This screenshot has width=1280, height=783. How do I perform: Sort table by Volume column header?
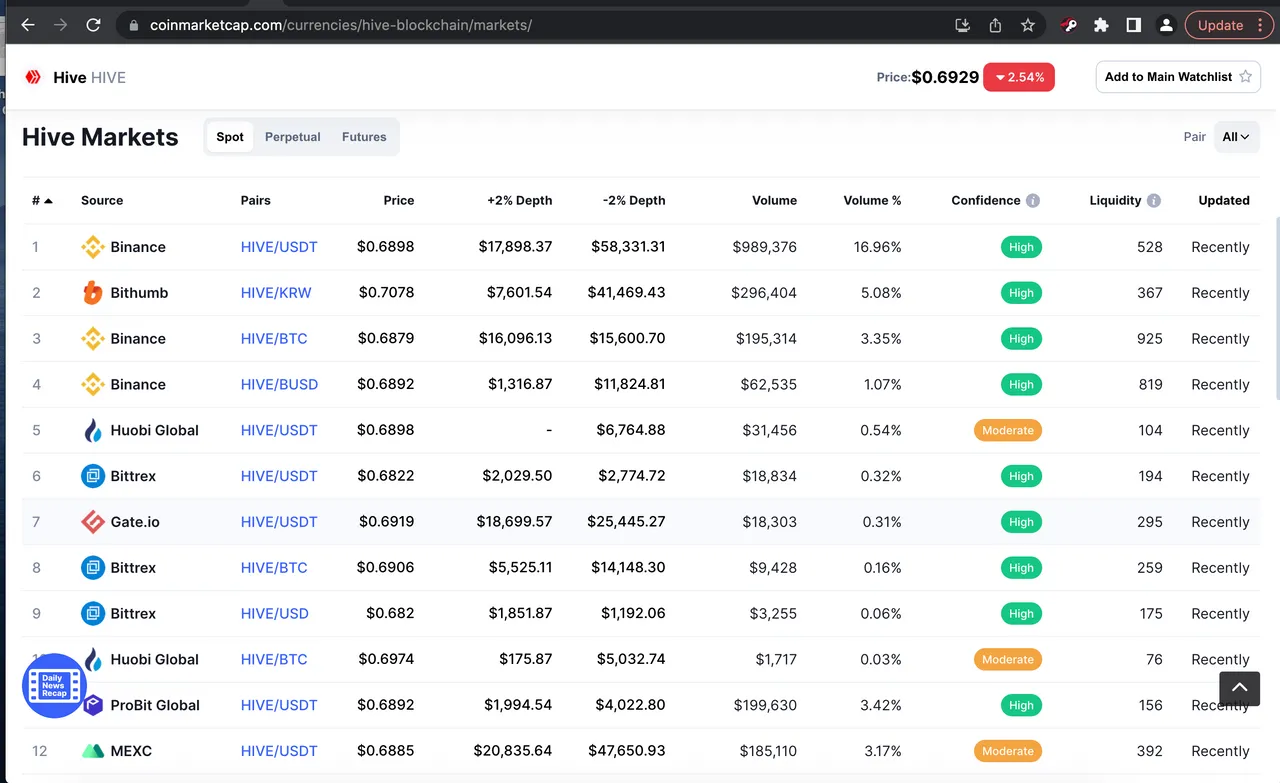(774, 200)
